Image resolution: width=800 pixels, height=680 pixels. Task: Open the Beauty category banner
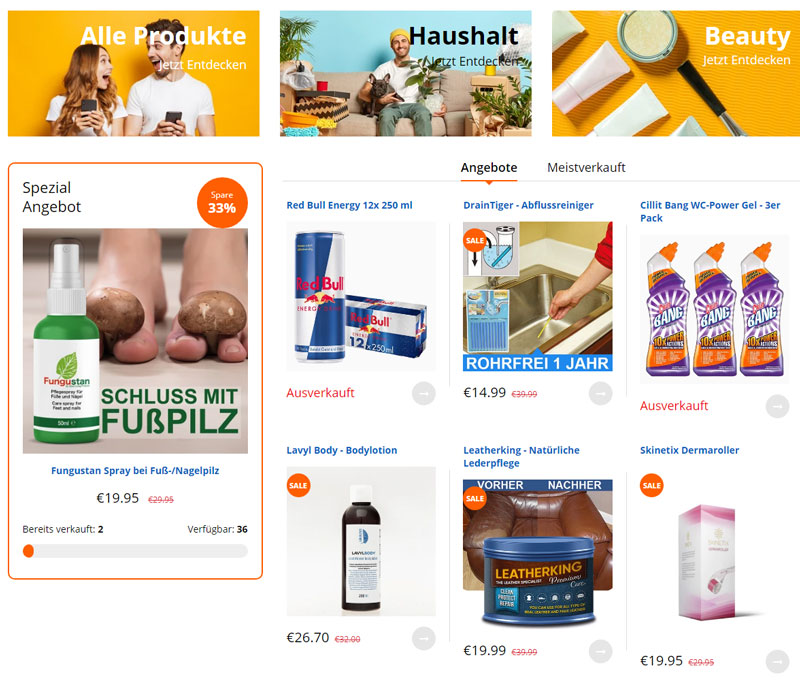(x=676, y=73)
